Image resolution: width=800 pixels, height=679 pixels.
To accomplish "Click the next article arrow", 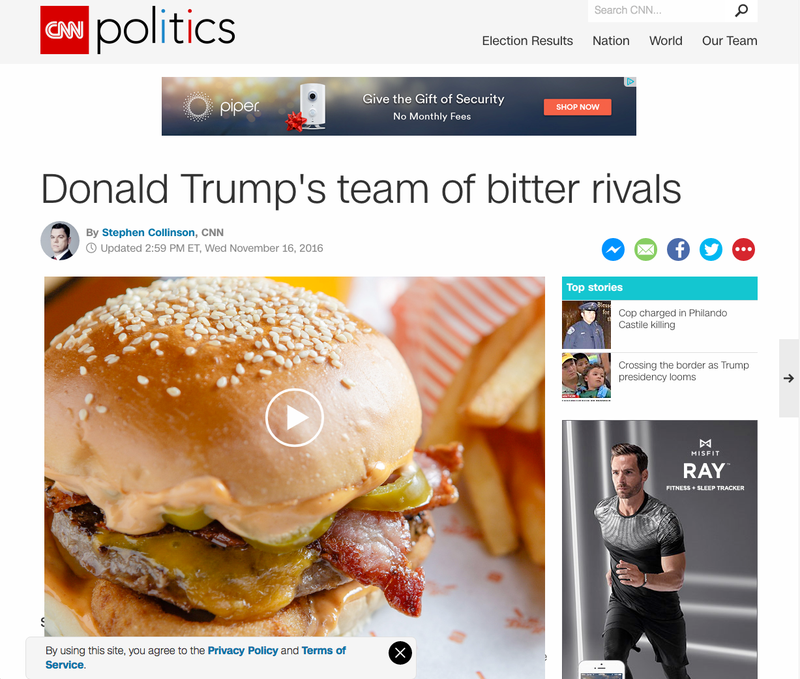I will [789, 378].
